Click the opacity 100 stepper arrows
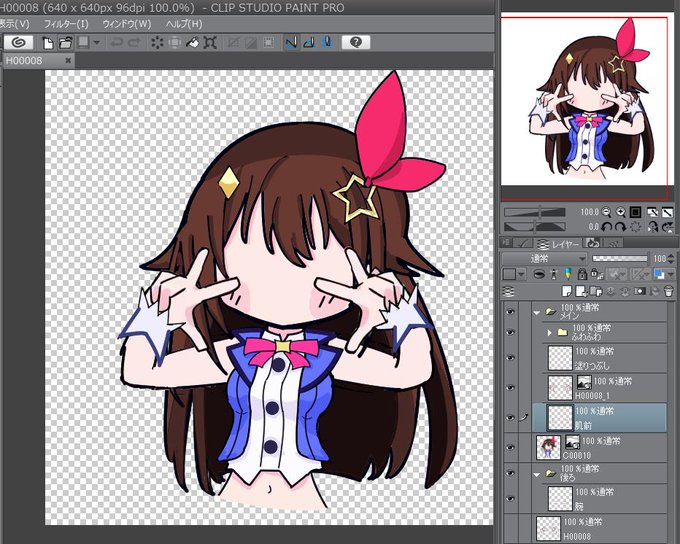The image size is (680, 544). click(671, 259)
